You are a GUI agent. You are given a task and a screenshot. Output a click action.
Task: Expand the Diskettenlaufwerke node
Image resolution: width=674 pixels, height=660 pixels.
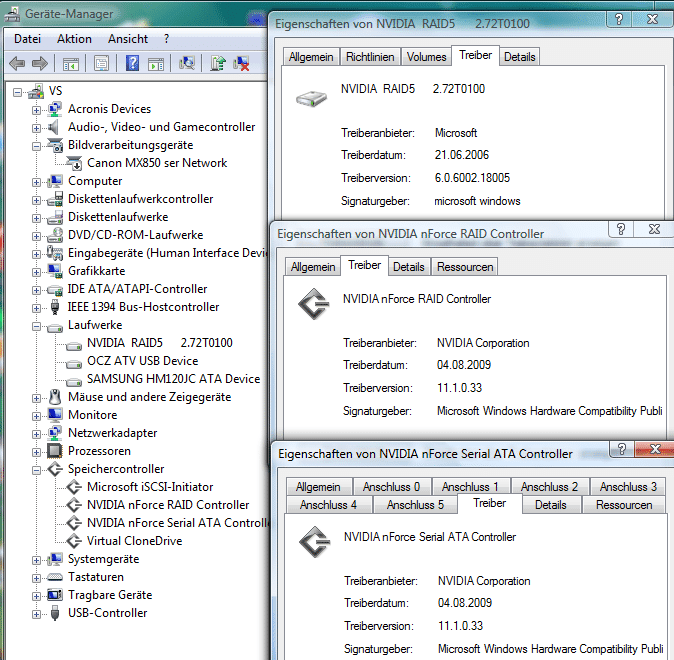[x=37, y=218]
